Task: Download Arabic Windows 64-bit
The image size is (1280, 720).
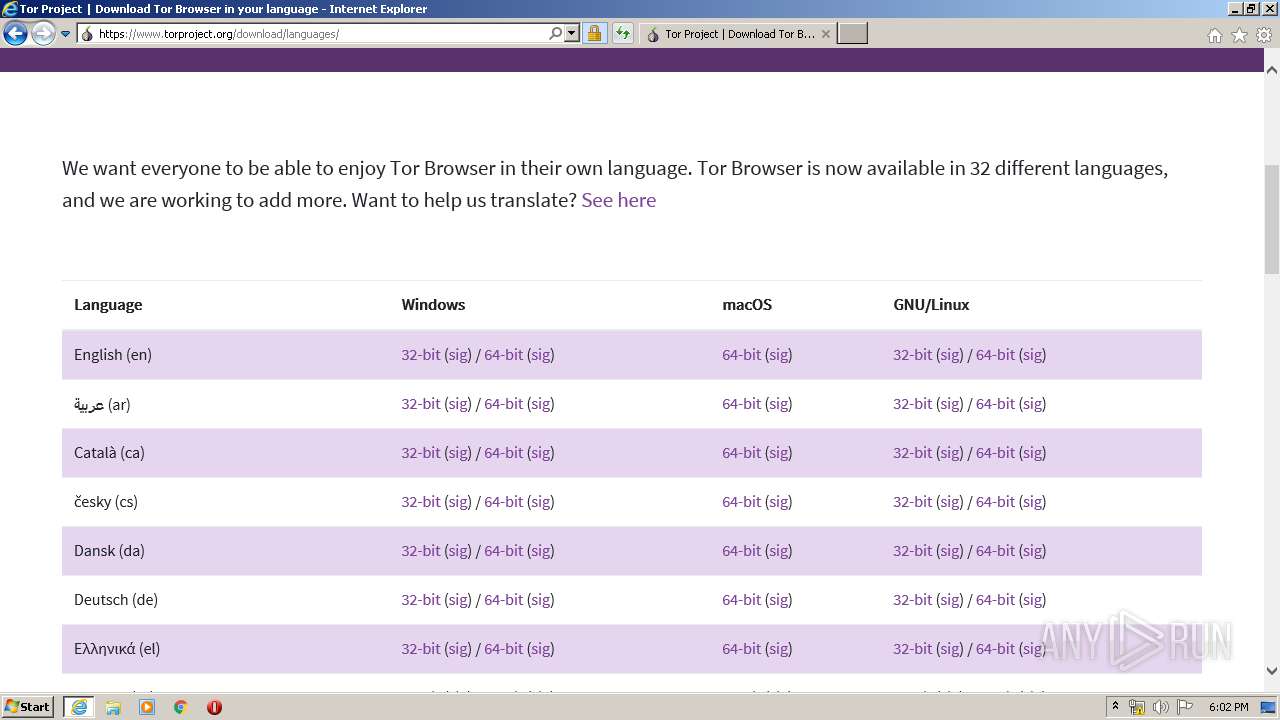Action: point(503,404)
